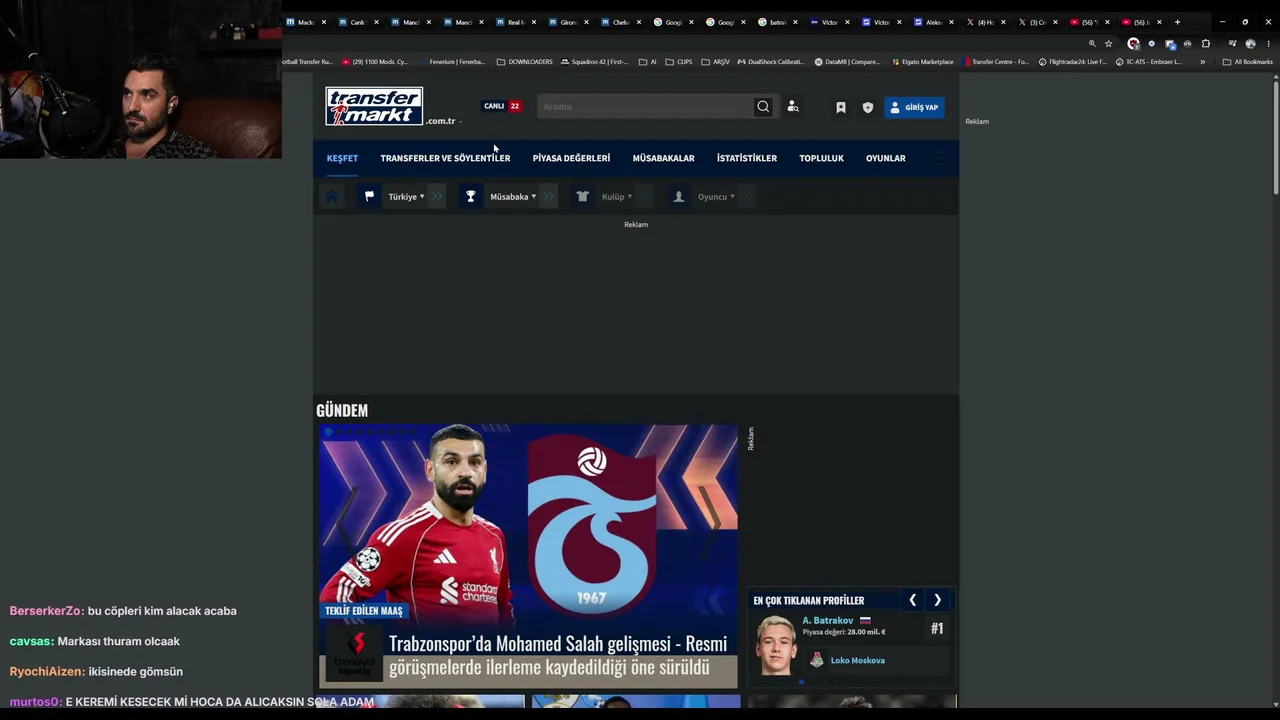
Task: Show more bookmarks with the overflow chevron
Action: 1202,62
